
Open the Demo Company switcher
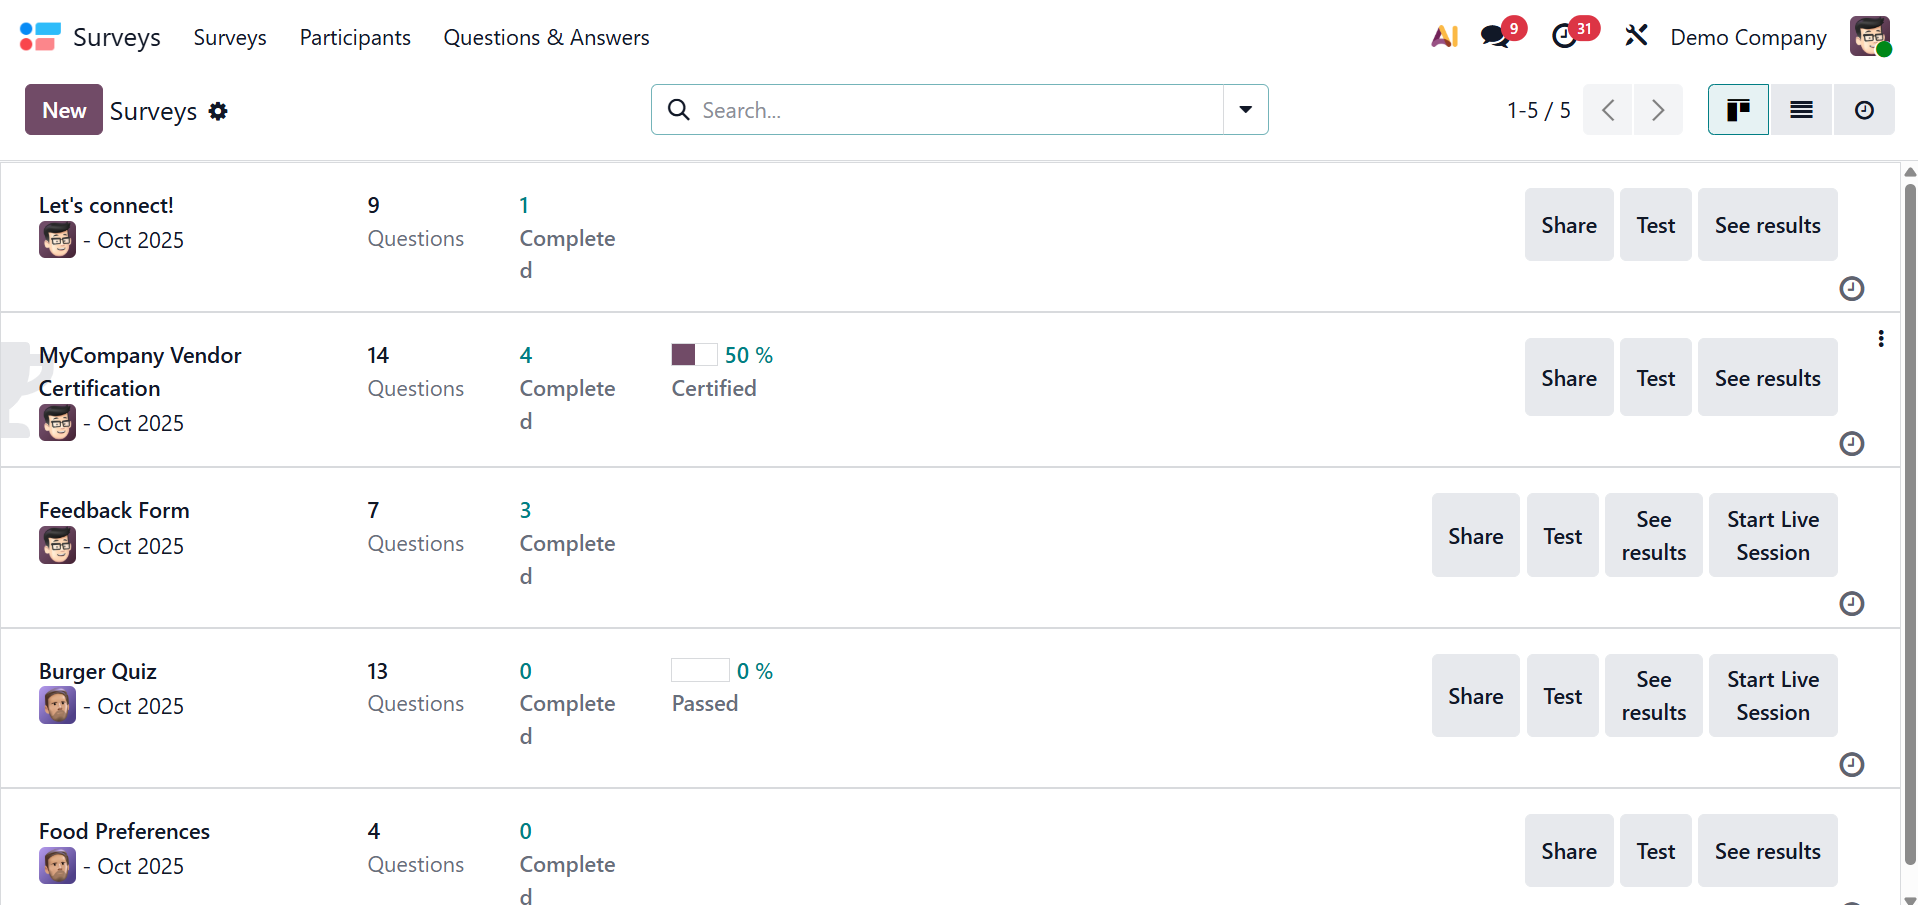pyautogui.click(x=1748, y=37)
